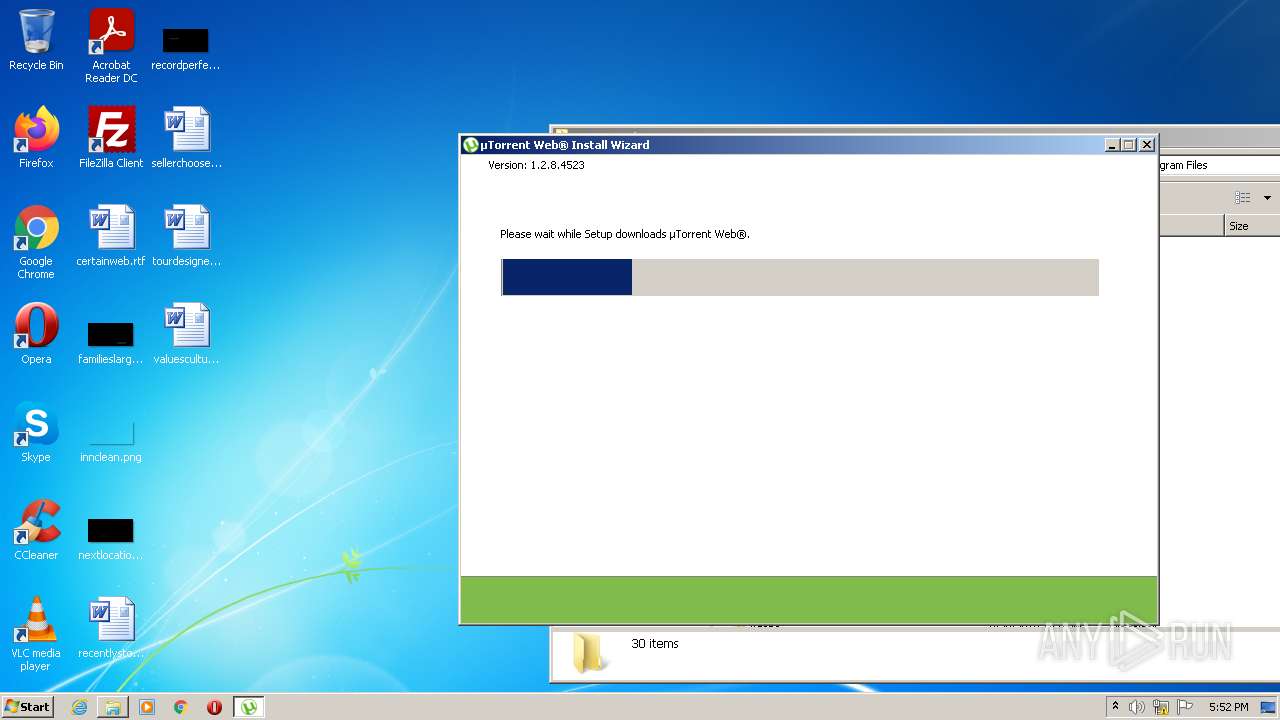Click the 'Please wait while Setup downloads' message
Screen dimensions: 1280x720
(x=625, y=234)
